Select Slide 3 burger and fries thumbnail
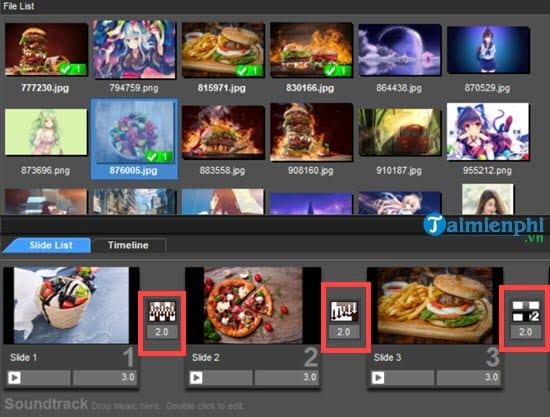The height and width of the screenshot is (417, 550). pyautogui.click(x=435, y=305)
